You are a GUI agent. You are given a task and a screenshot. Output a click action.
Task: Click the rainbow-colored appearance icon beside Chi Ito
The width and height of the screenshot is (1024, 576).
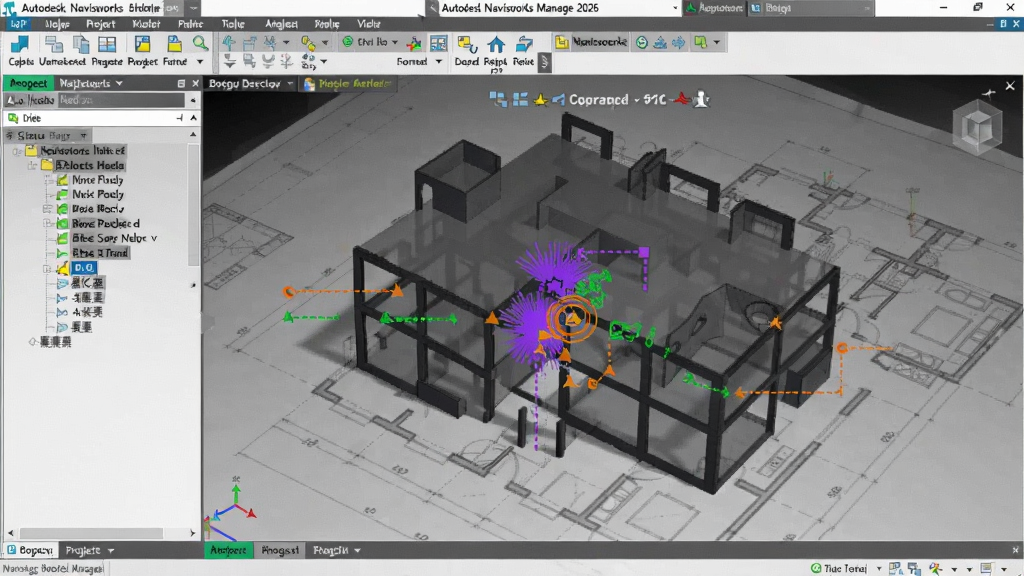[413, 44]
